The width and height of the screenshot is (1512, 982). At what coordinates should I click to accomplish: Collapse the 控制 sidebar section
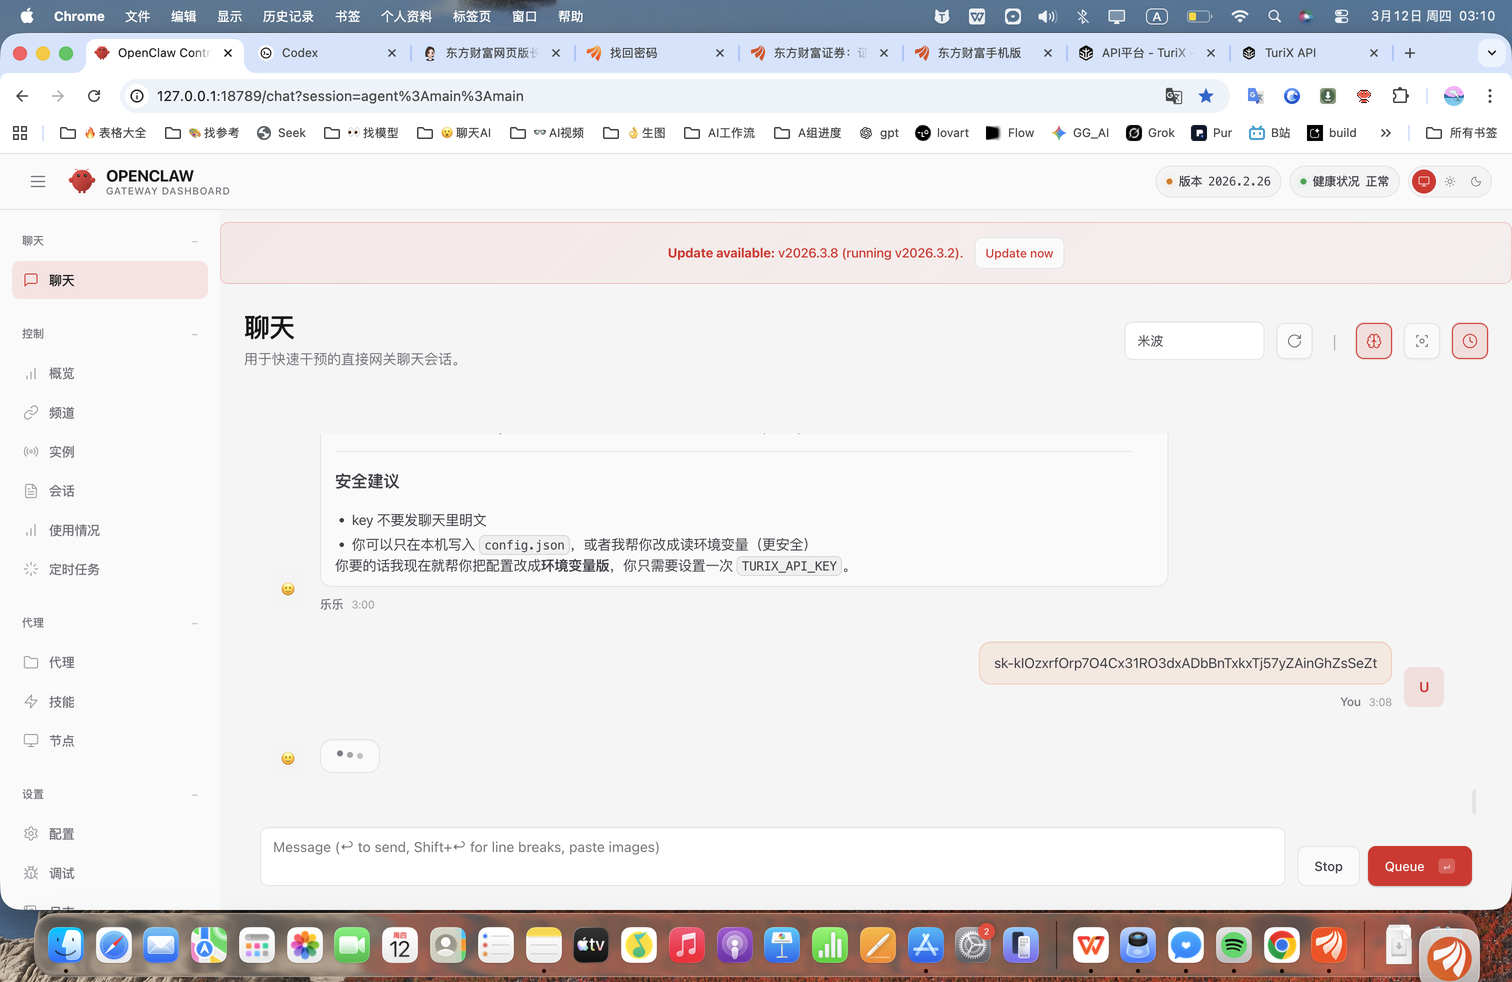pyautogui.click(x=195, y=334)
